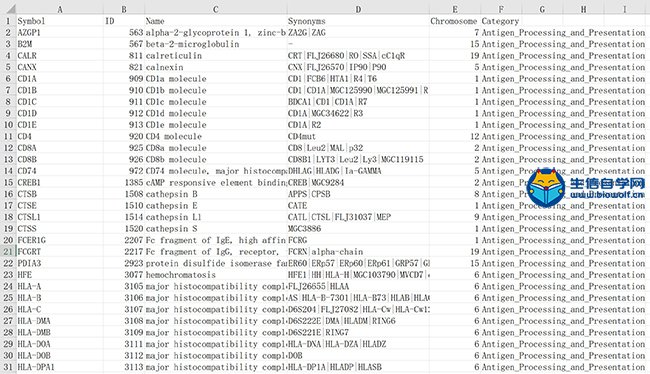Click the calnexin name cell
Viewport: 650px width, 374px height.
tap(216, 67)
